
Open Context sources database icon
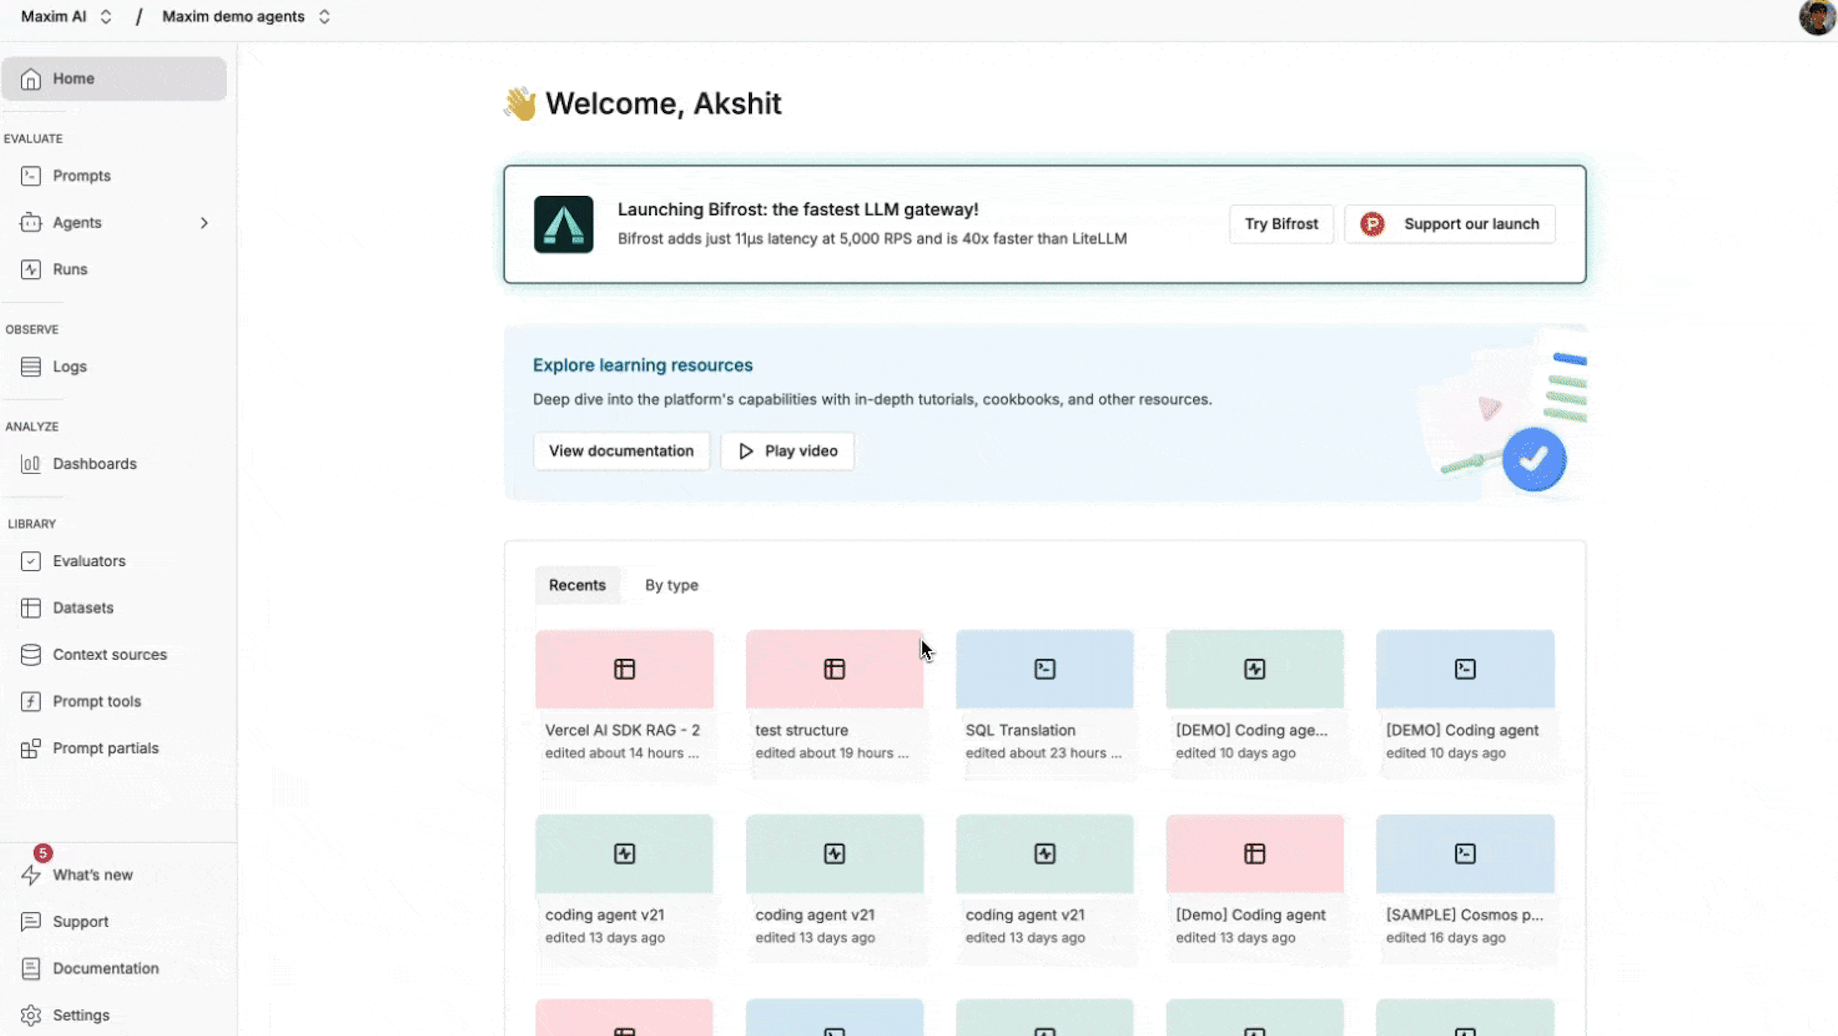(31, 655)
